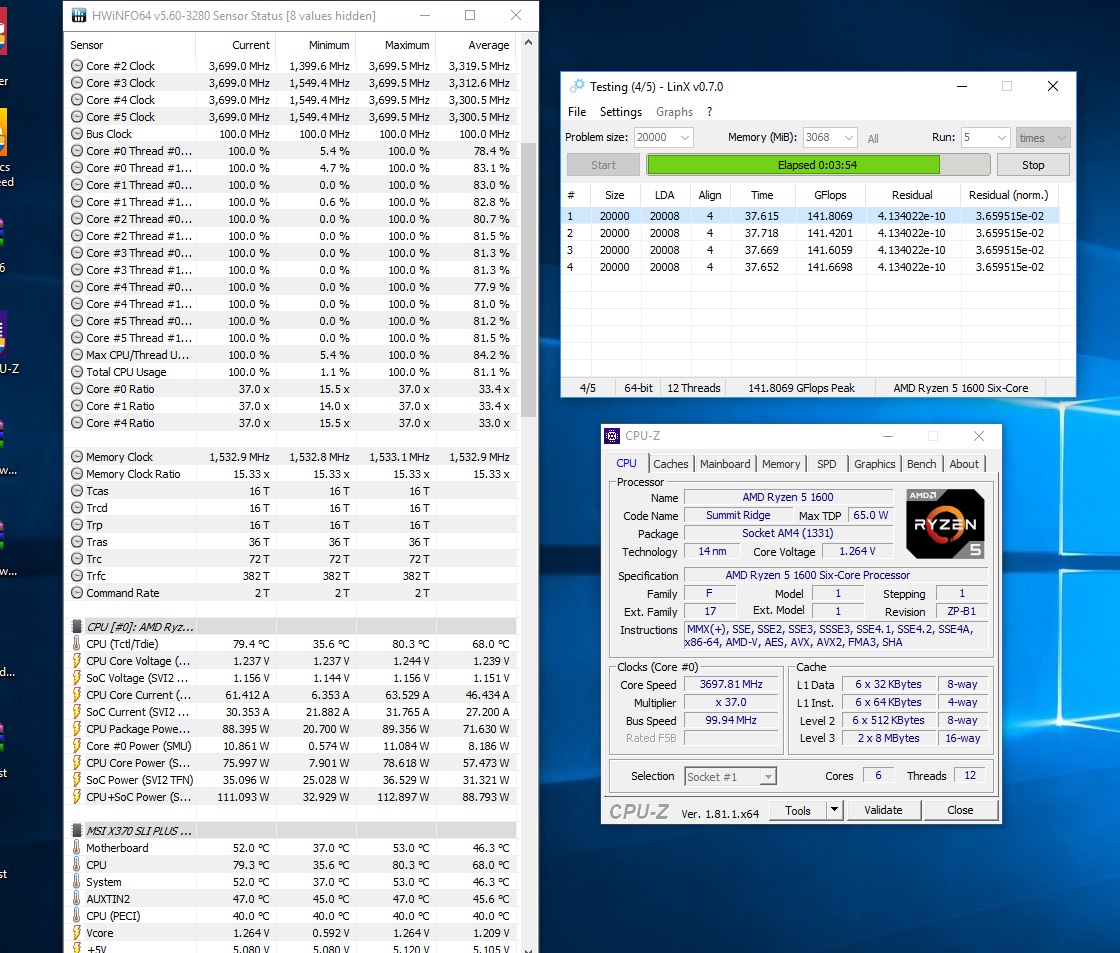
Task: Click the Close button in CPU-Z
Action: point(960,809)
